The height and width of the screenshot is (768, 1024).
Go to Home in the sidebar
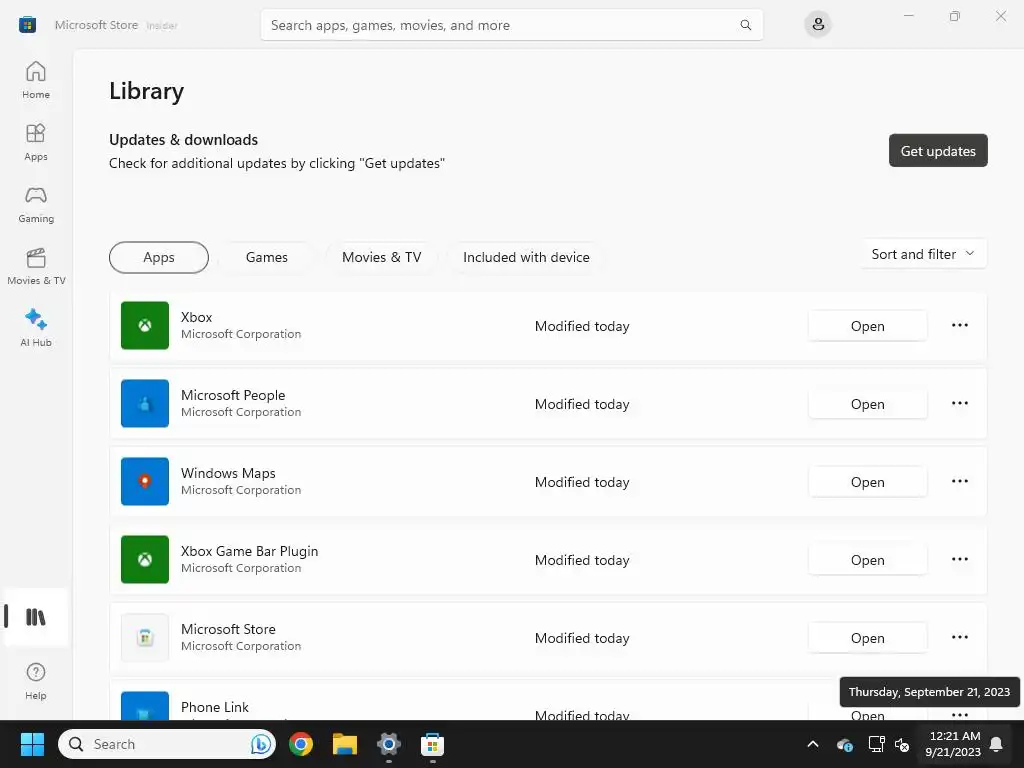(36, 80)
